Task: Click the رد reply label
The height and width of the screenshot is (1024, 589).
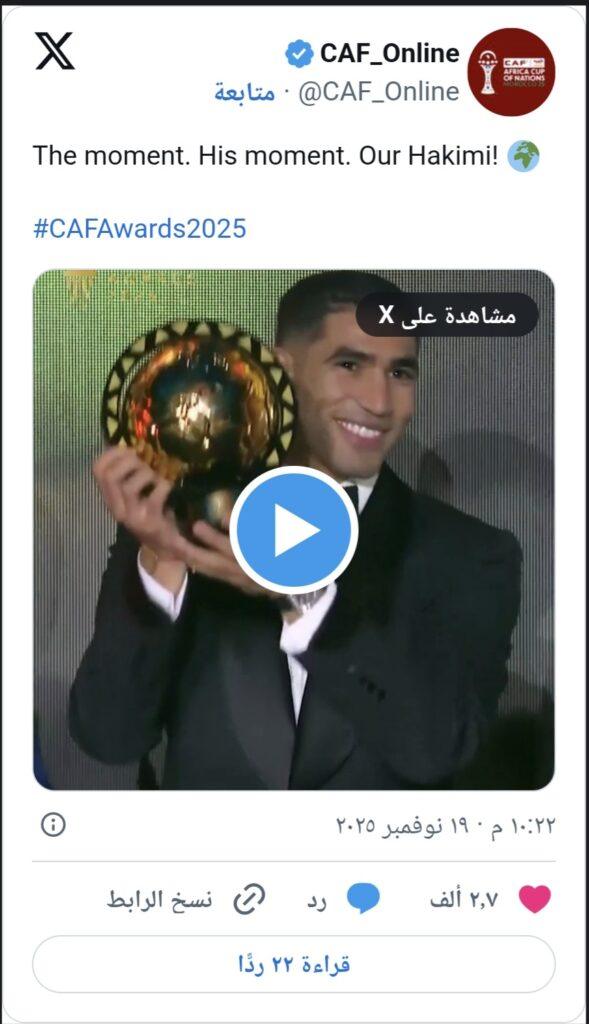Action: tap(317, 901)
